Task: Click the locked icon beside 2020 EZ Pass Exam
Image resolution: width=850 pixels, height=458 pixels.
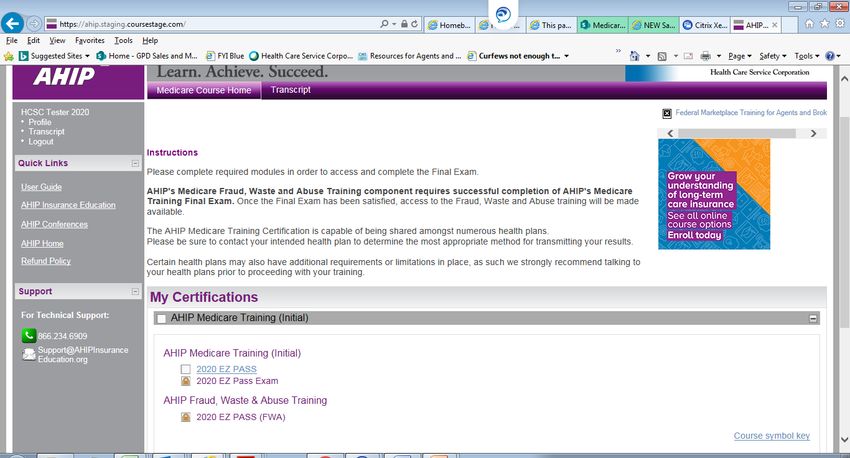Action: [x=185, y=381]
